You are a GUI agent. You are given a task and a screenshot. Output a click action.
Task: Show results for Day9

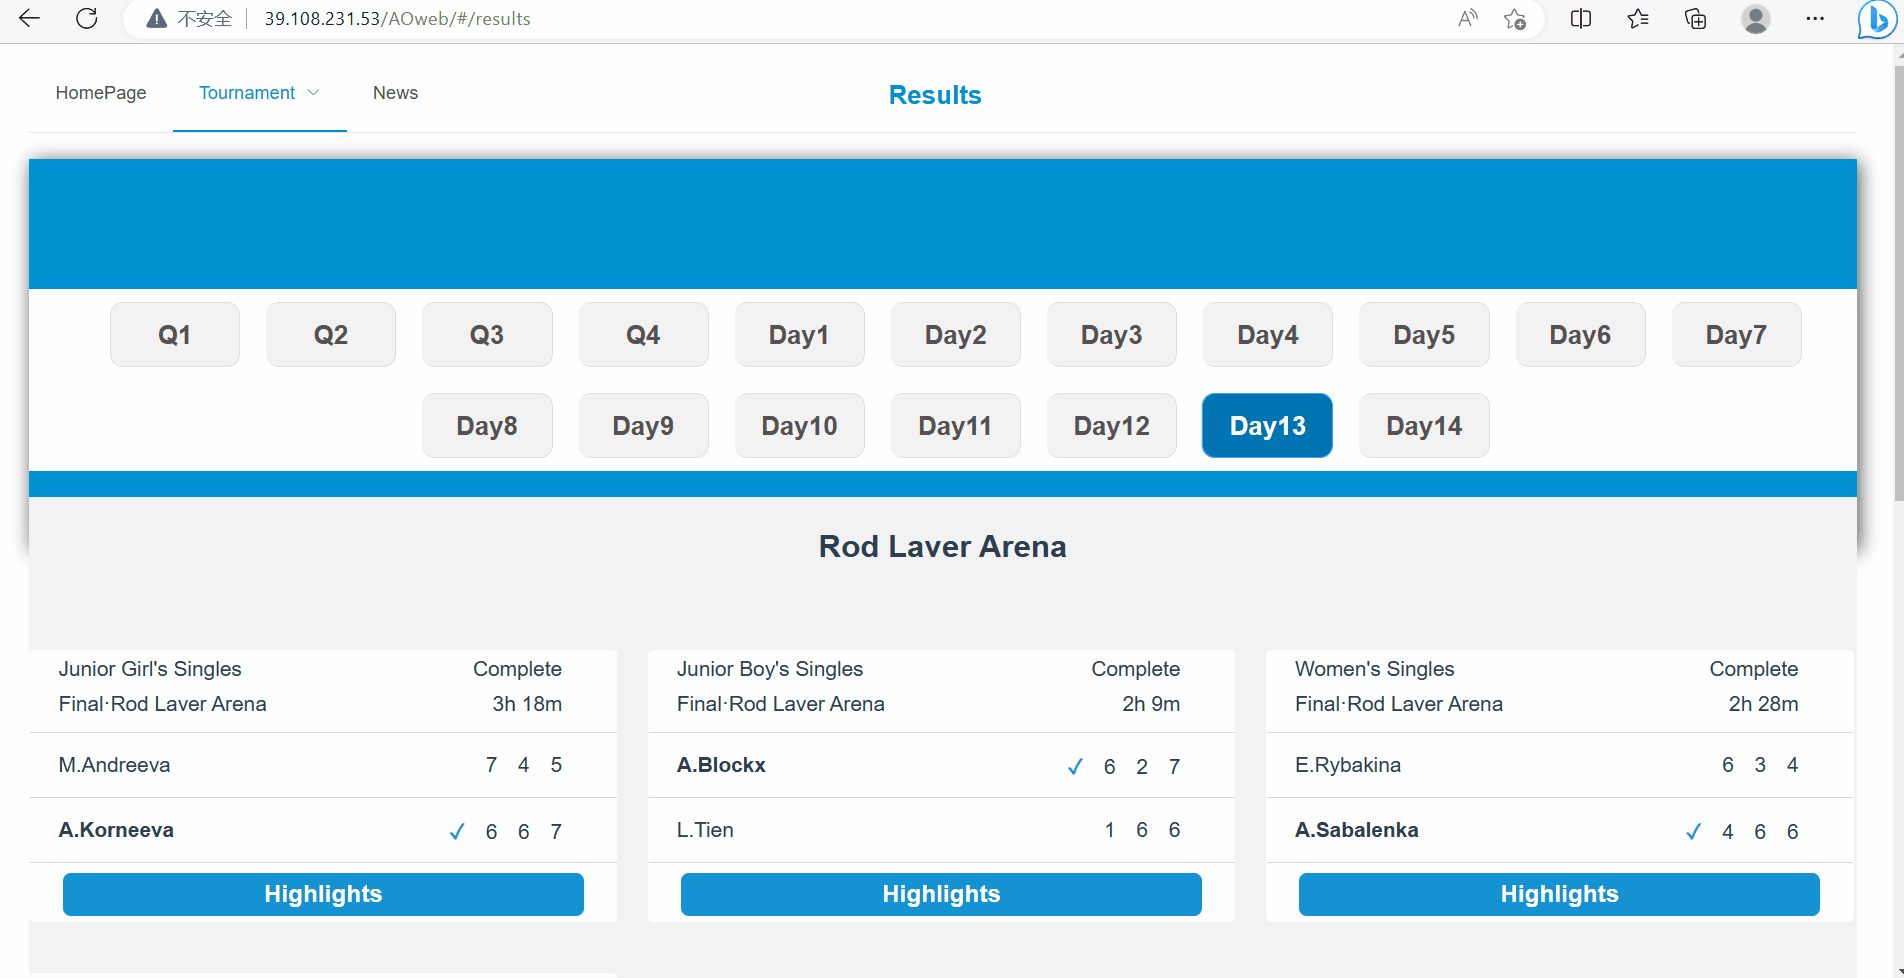coord(643,425)
